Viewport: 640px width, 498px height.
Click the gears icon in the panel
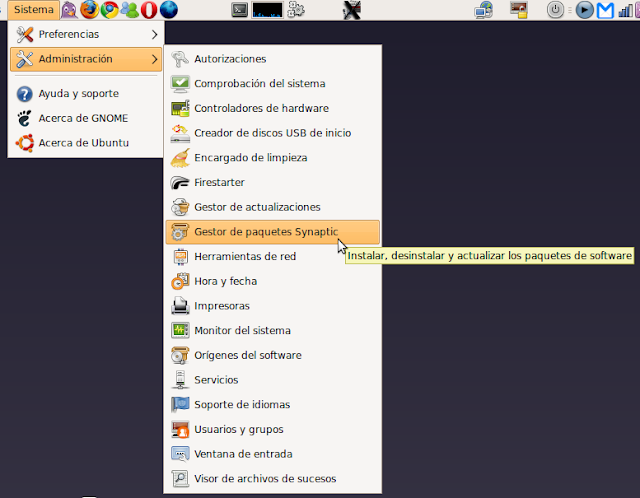click(296, 10)
